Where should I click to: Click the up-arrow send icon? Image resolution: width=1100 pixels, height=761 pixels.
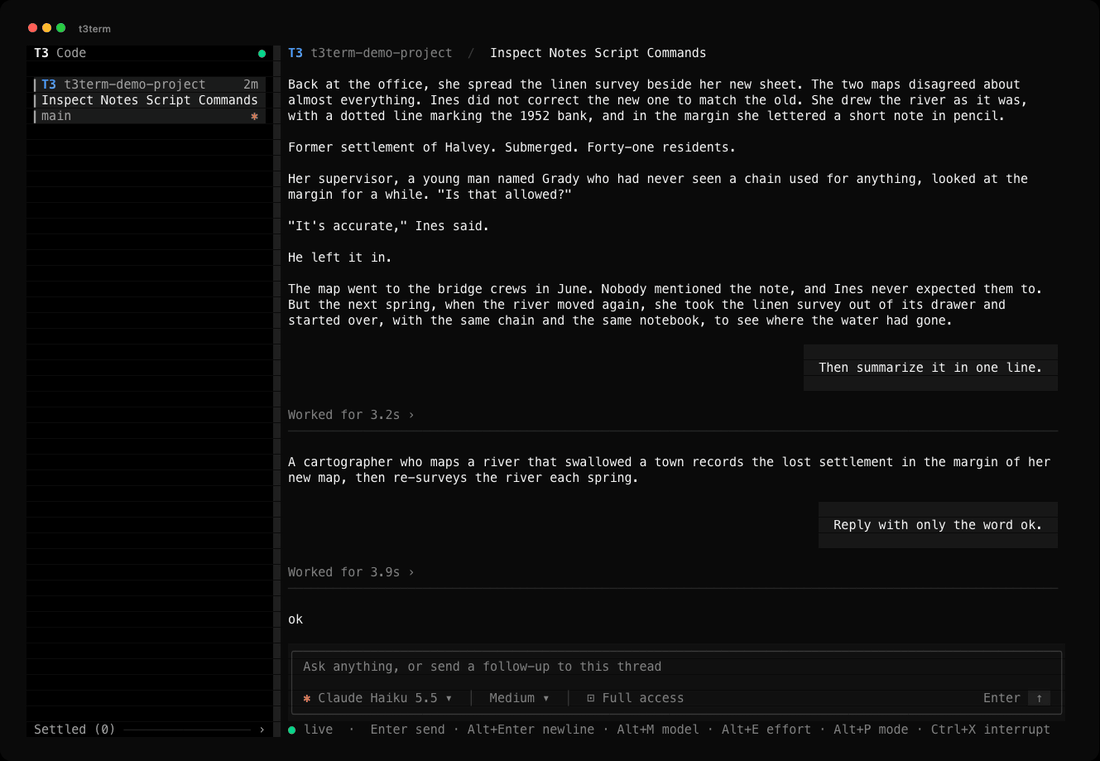tap(1039, 698)
